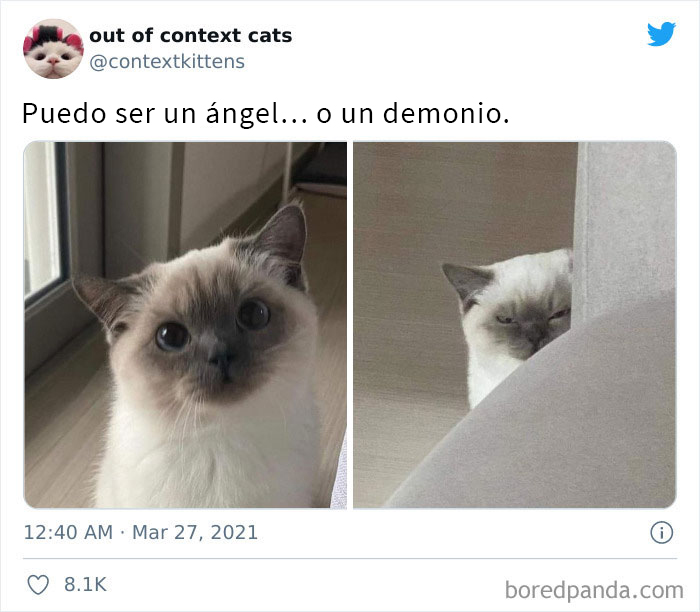Screen dimensions: 700x612
Task: Open the right squinting cat photo
Action: pos(515,325)
